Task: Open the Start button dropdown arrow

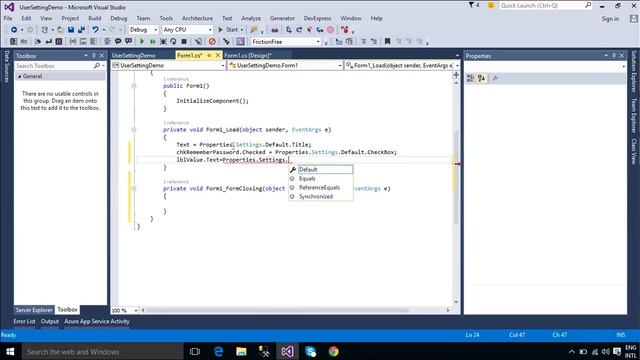Action: click(242, 30)
